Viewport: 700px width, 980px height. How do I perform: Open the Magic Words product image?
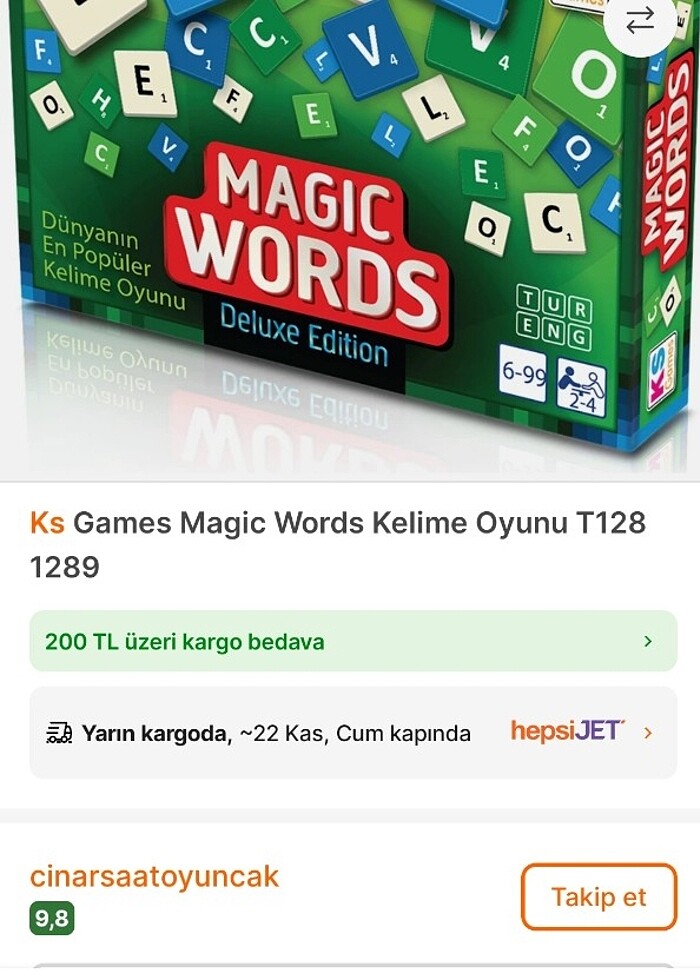(350, 240)
